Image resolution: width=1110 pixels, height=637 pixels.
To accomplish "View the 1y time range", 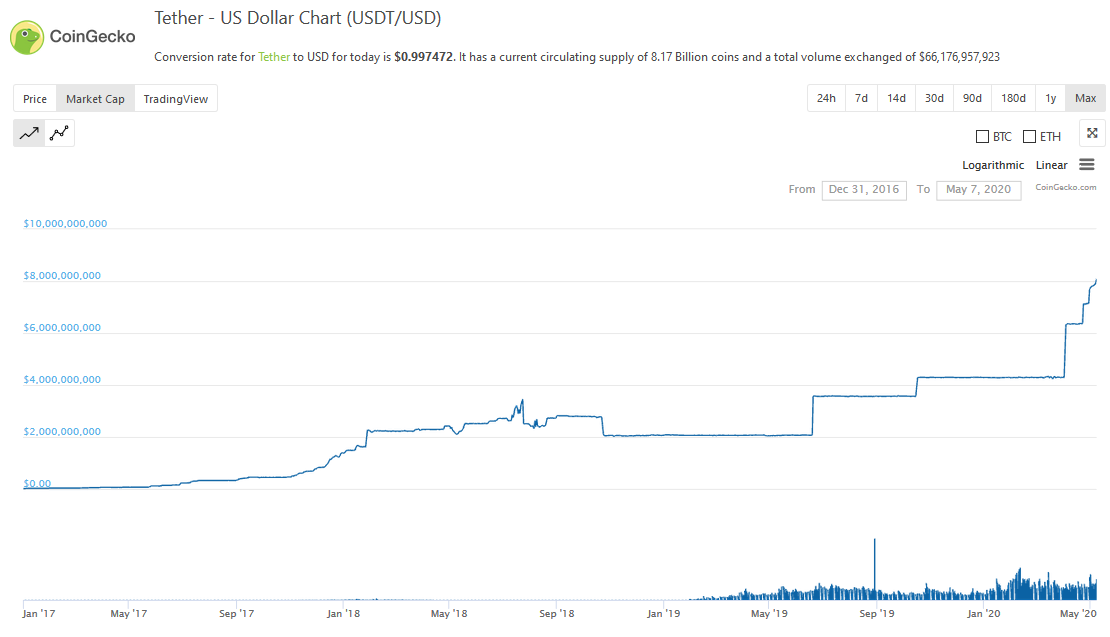I will [x=1051, y=98].
